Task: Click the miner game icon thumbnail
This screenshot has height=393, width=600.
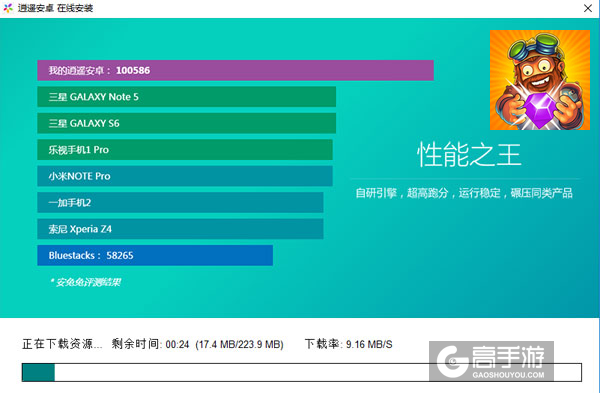Action: point(540,80)
